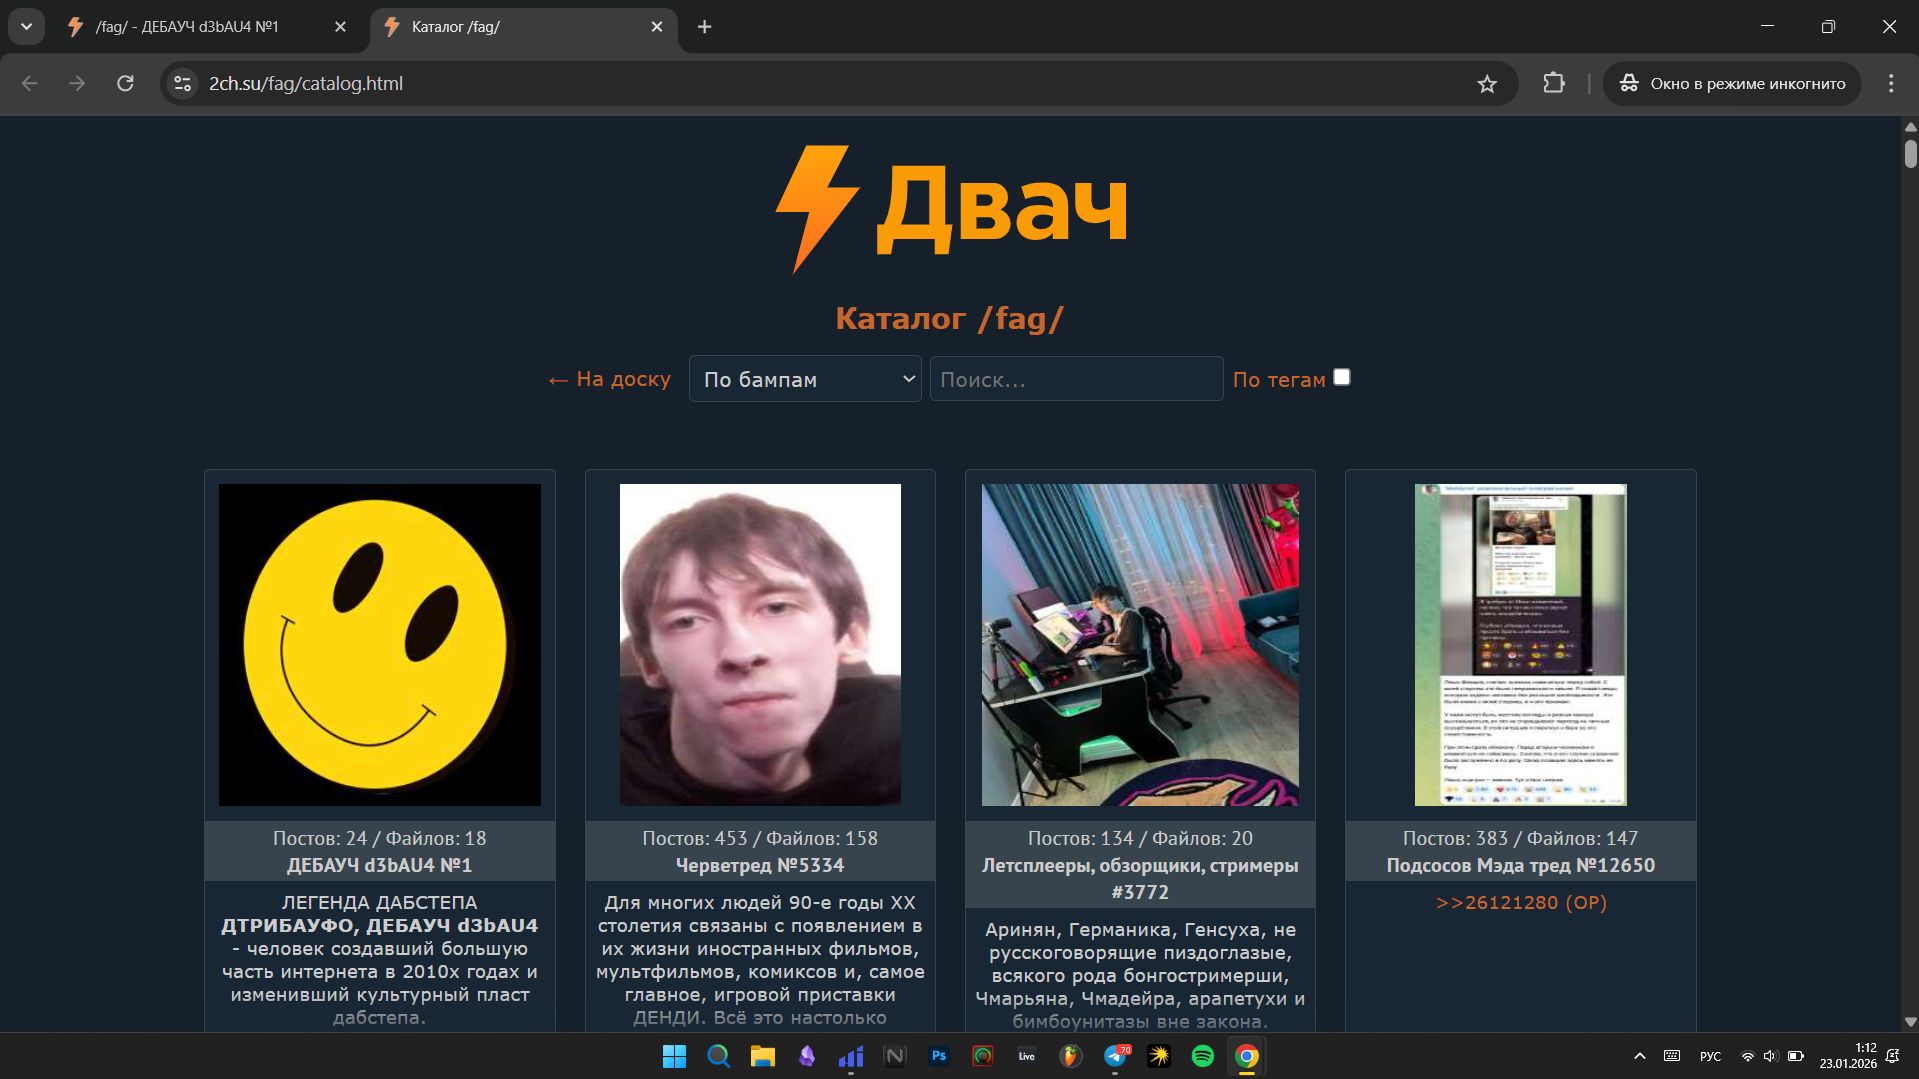Open the Chrome three-dot menu
1919x1079 pixels.
pos(1890,84)
